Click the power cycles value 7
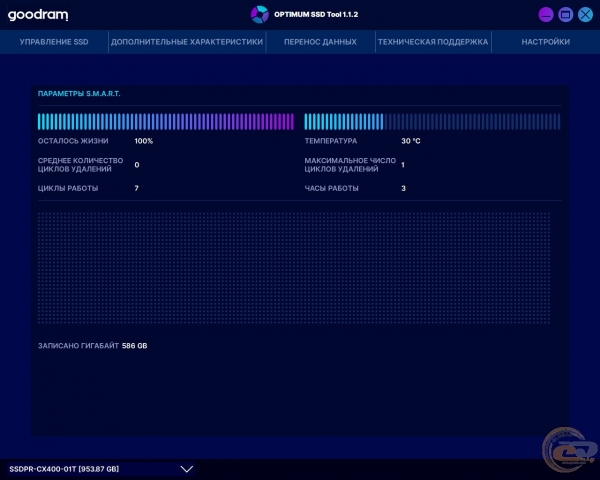The image size is (600, 480). [137, 188]
